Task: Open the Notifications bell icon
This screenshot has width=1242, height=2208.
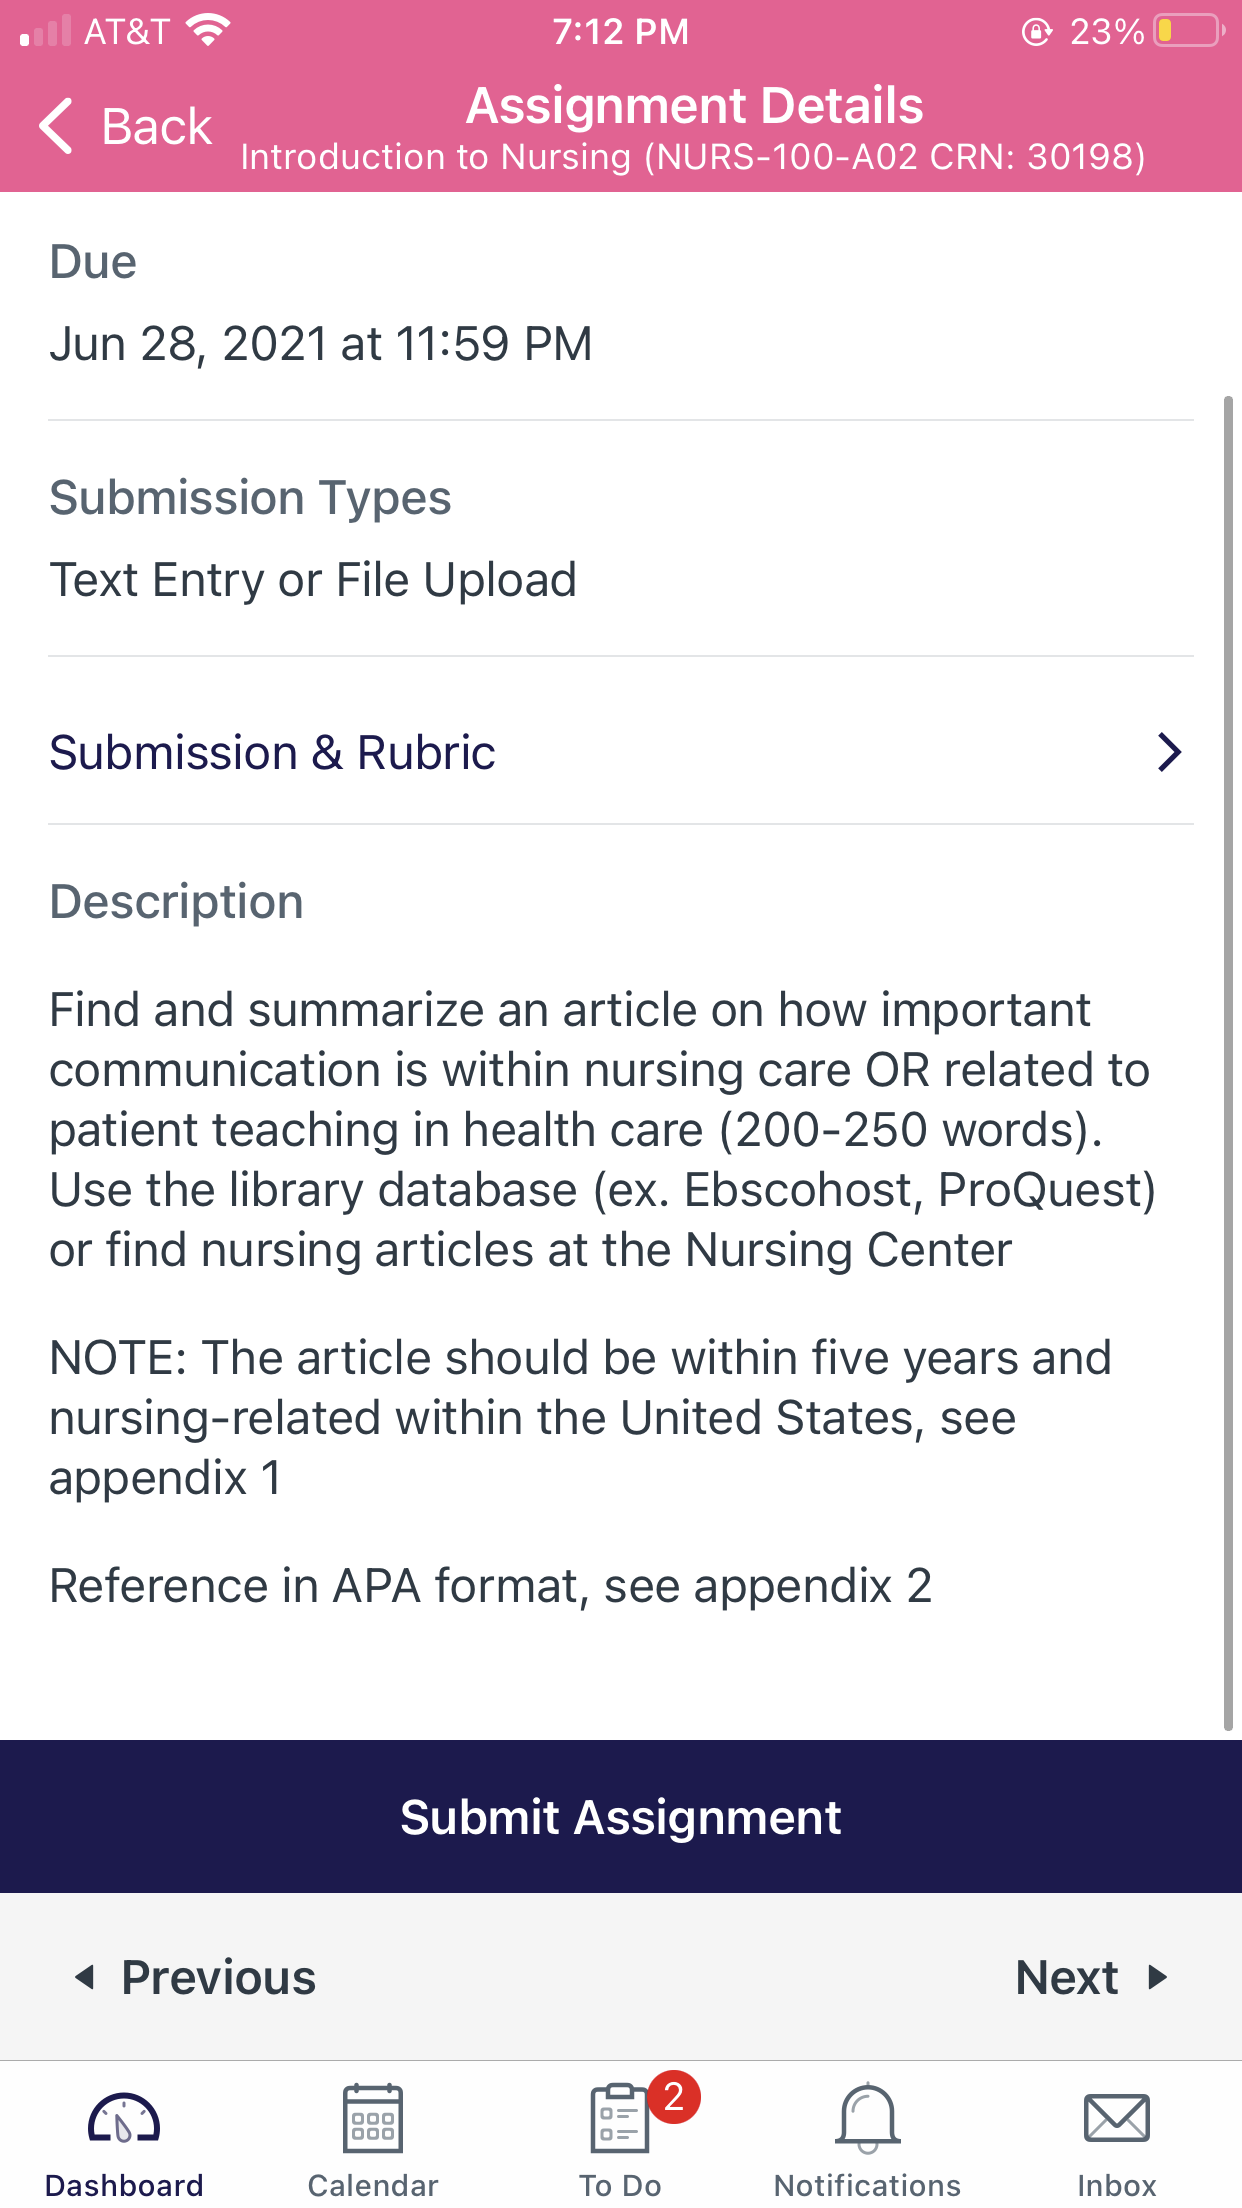Action: click(868, 2118)
